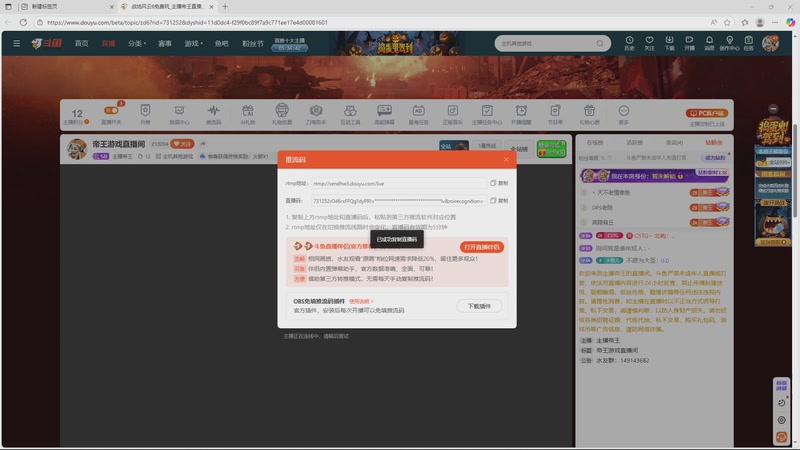Viewport: 800px width, 450px height.
Task: Open the 关注 heart icon in the header
Action: [x=649, y=43]
